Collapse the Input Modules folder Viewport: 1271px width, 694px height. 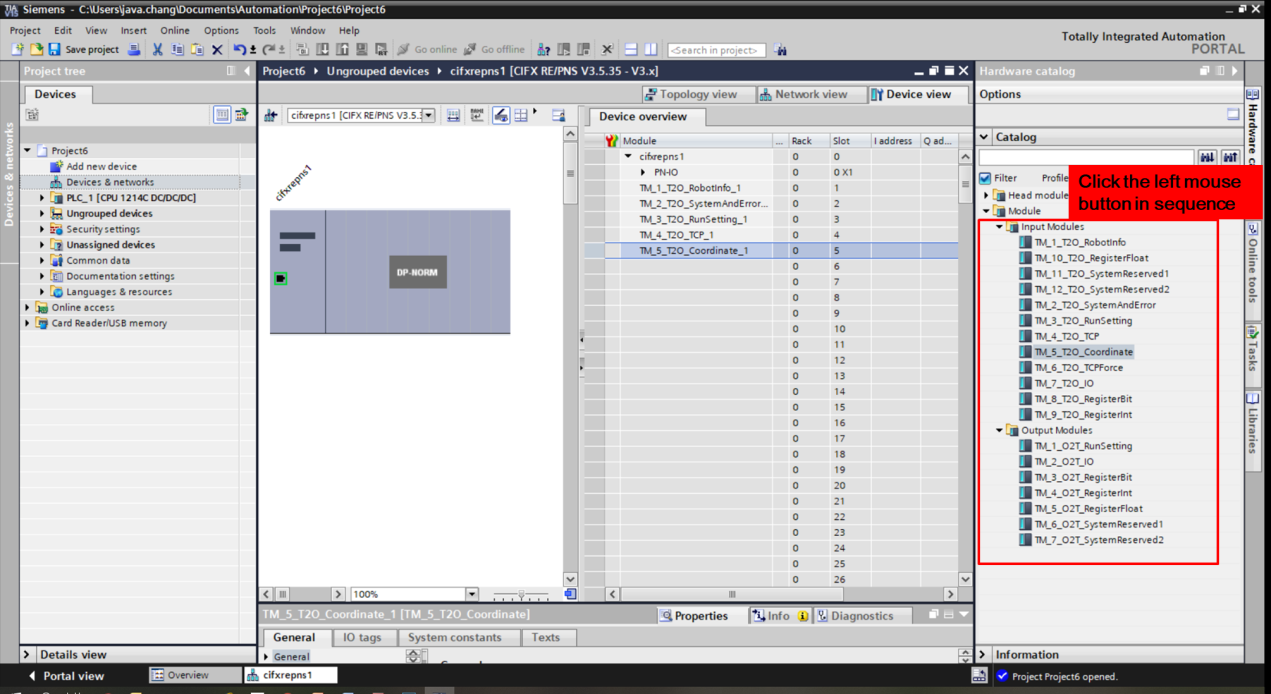pos(1000,227)
